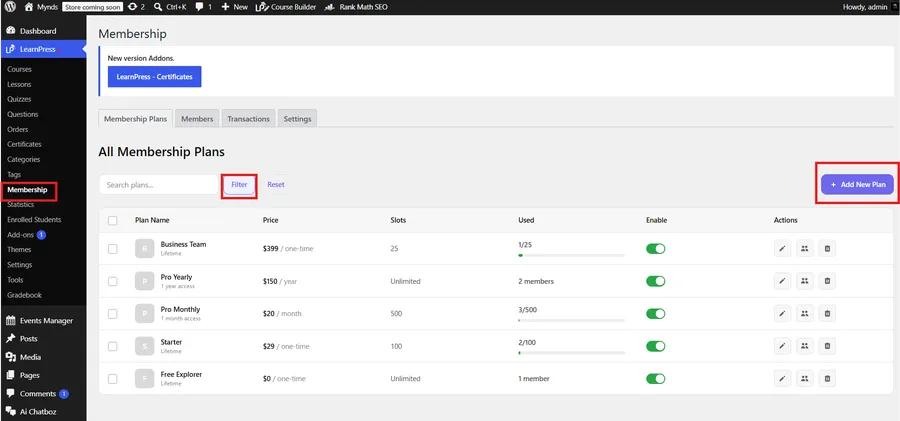The image size is (900, 421).
Task: Delete the Free Explorer plan
Action: point(827,378)
